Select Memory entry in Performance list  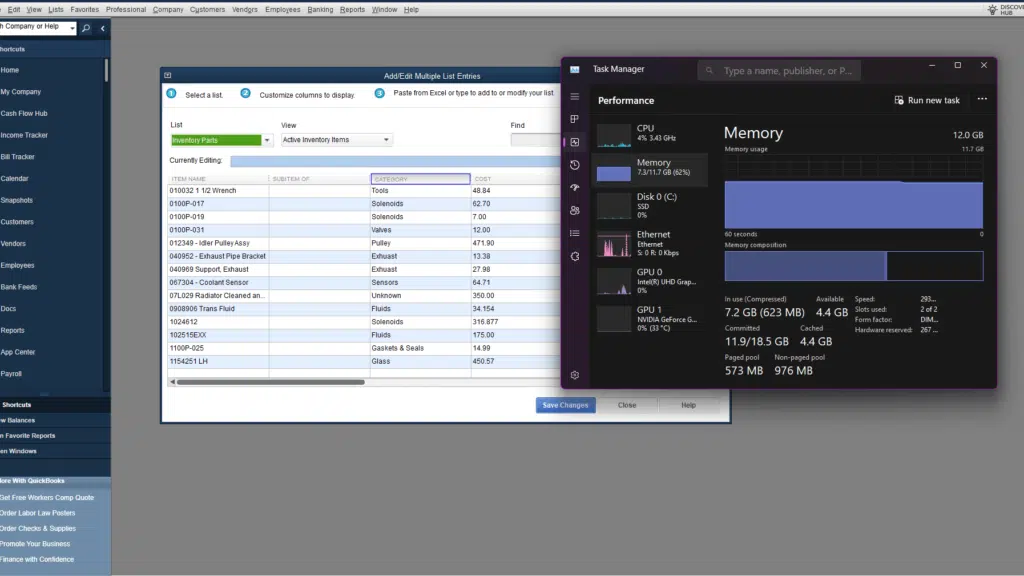pyautogui.click(x=650, y=169)
